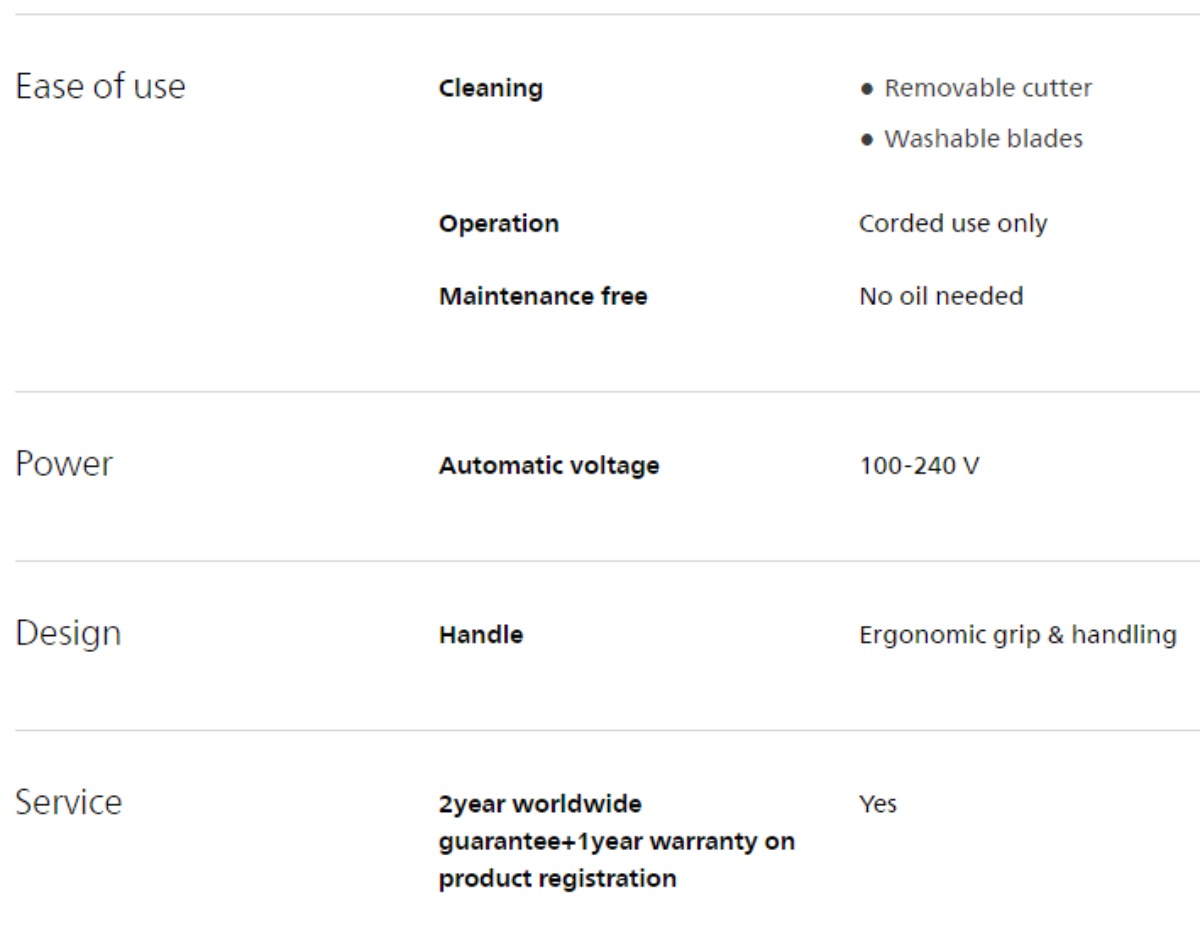Viewport: 1200px width, 935px height.
Task: Select the Maintenance free label
Action: pos(543,296)
